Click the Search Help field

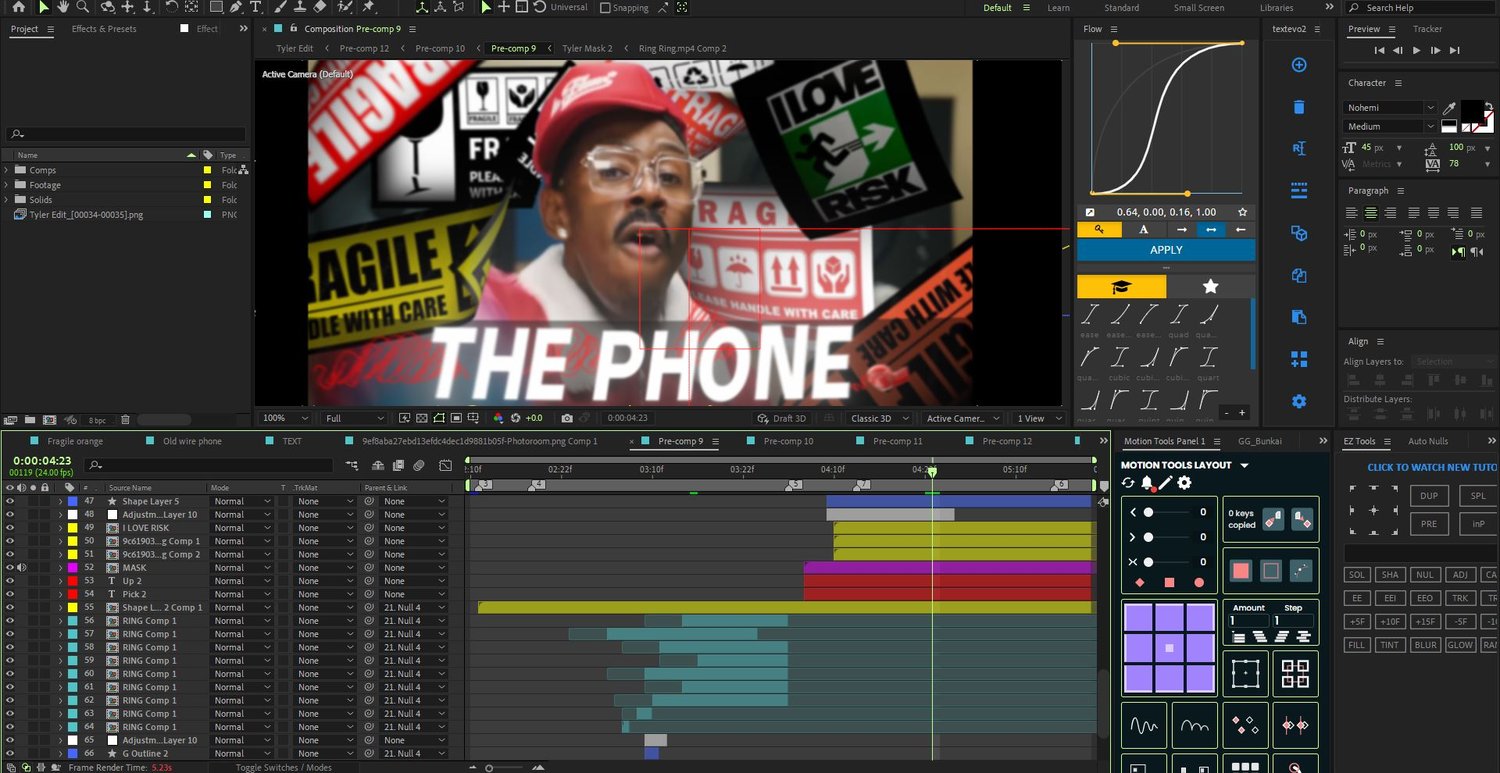pos(1424,8)
